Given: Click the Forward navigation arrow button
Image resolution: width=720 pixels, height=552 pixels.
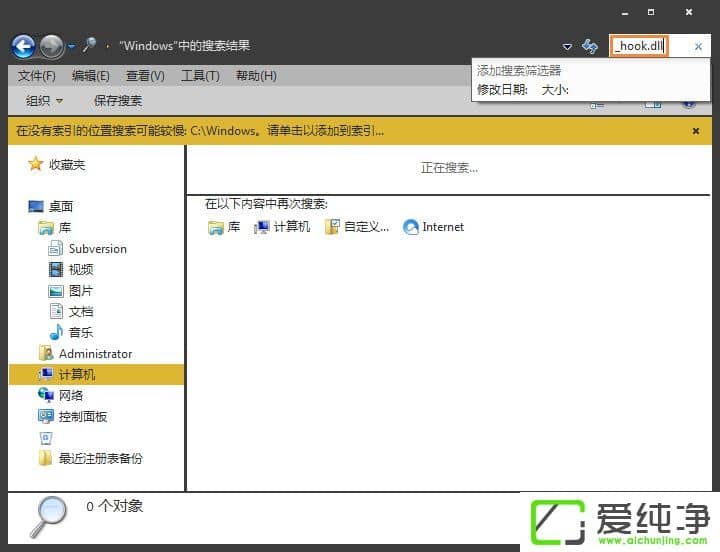Looking at the screenshot, I should 52,46.
